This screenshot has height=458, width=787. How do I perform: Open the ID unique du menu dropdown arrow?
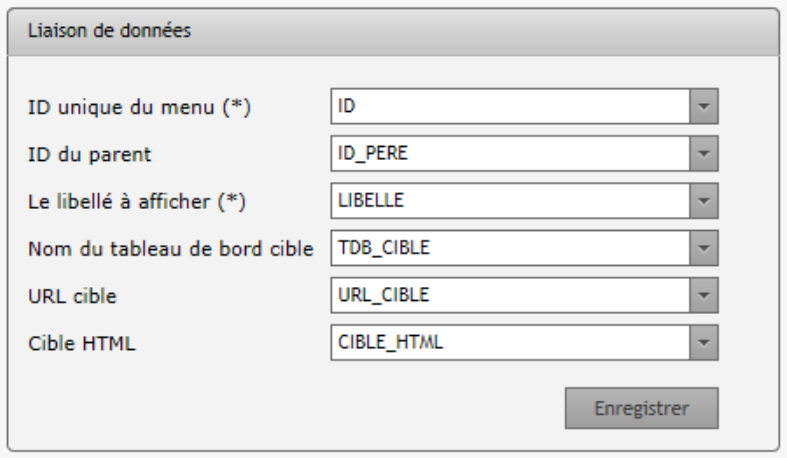click(x=704, y=106)
